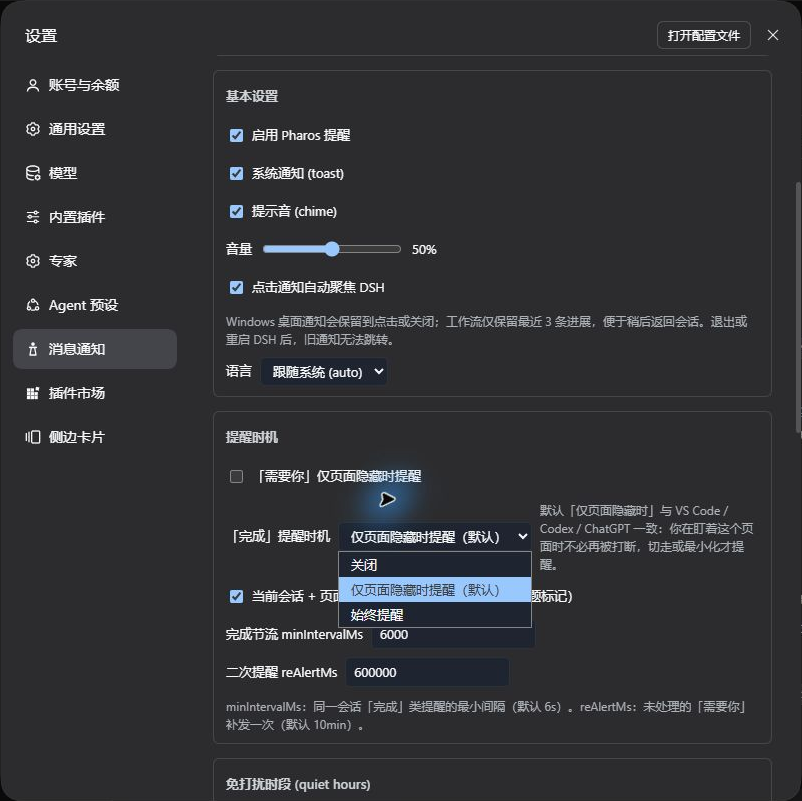Click the 50% volume value

(x=424, y=250)
